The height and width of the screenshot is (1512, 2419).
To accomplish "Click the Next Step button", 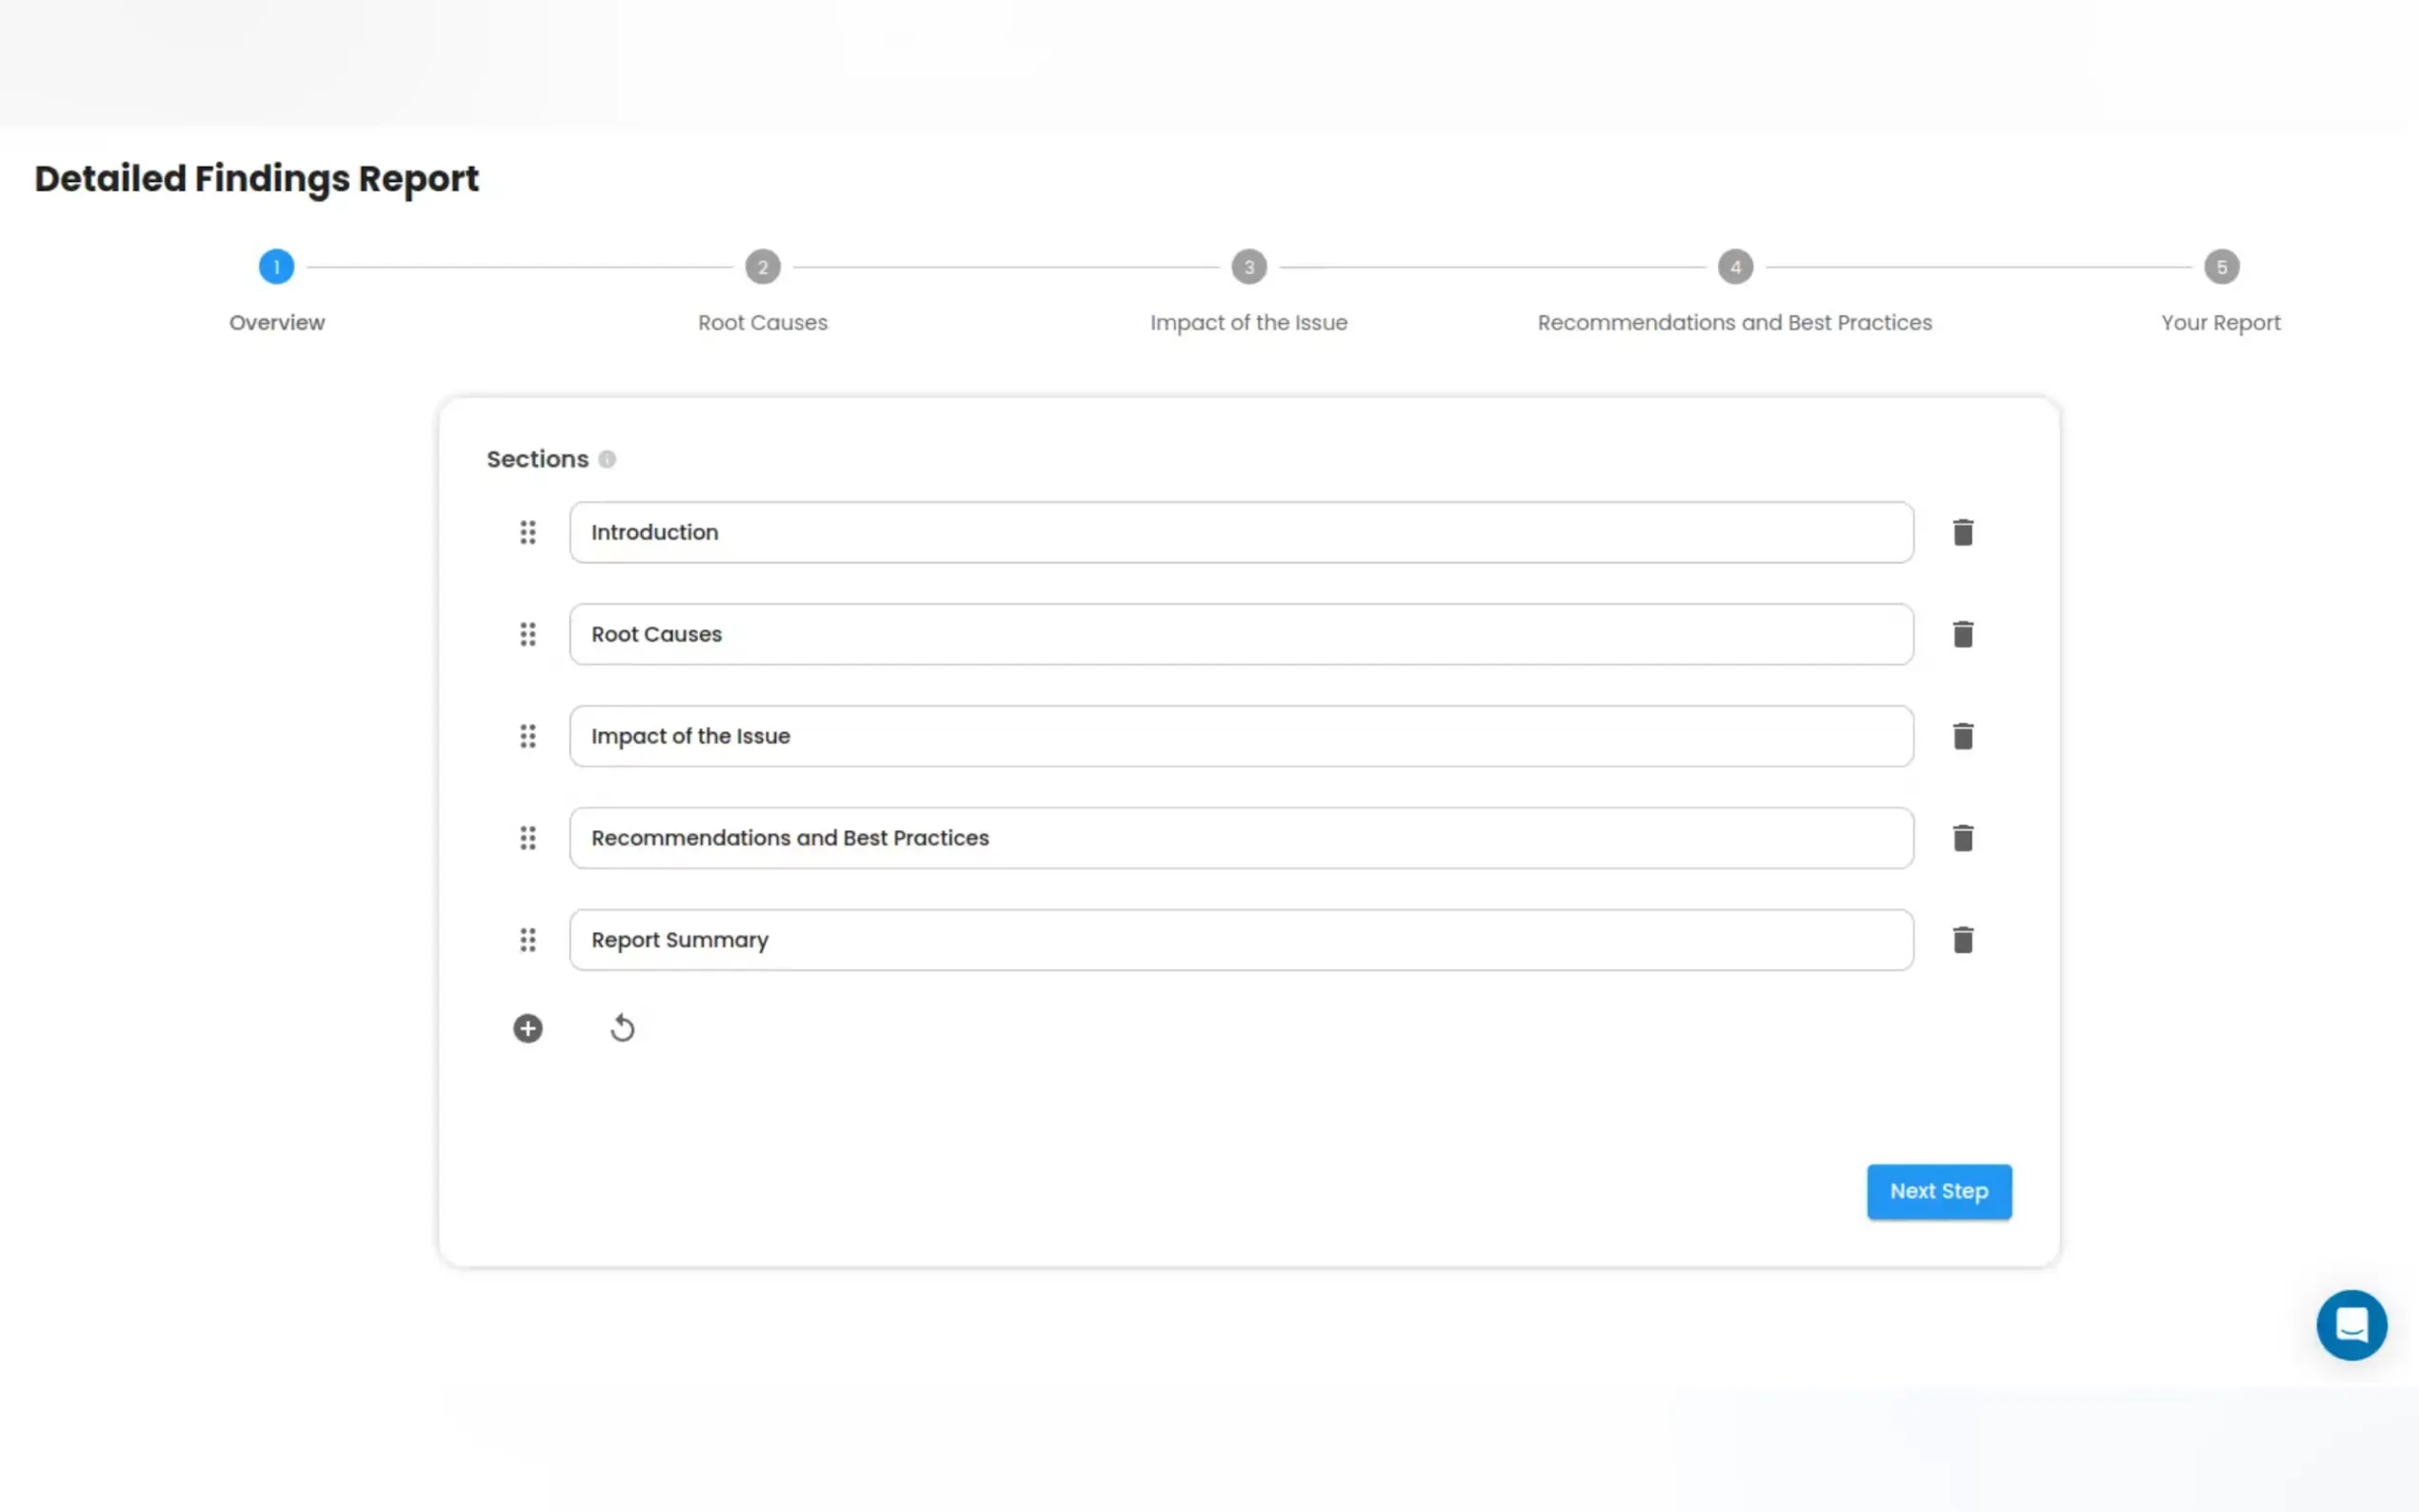I will (1938, 1191).
